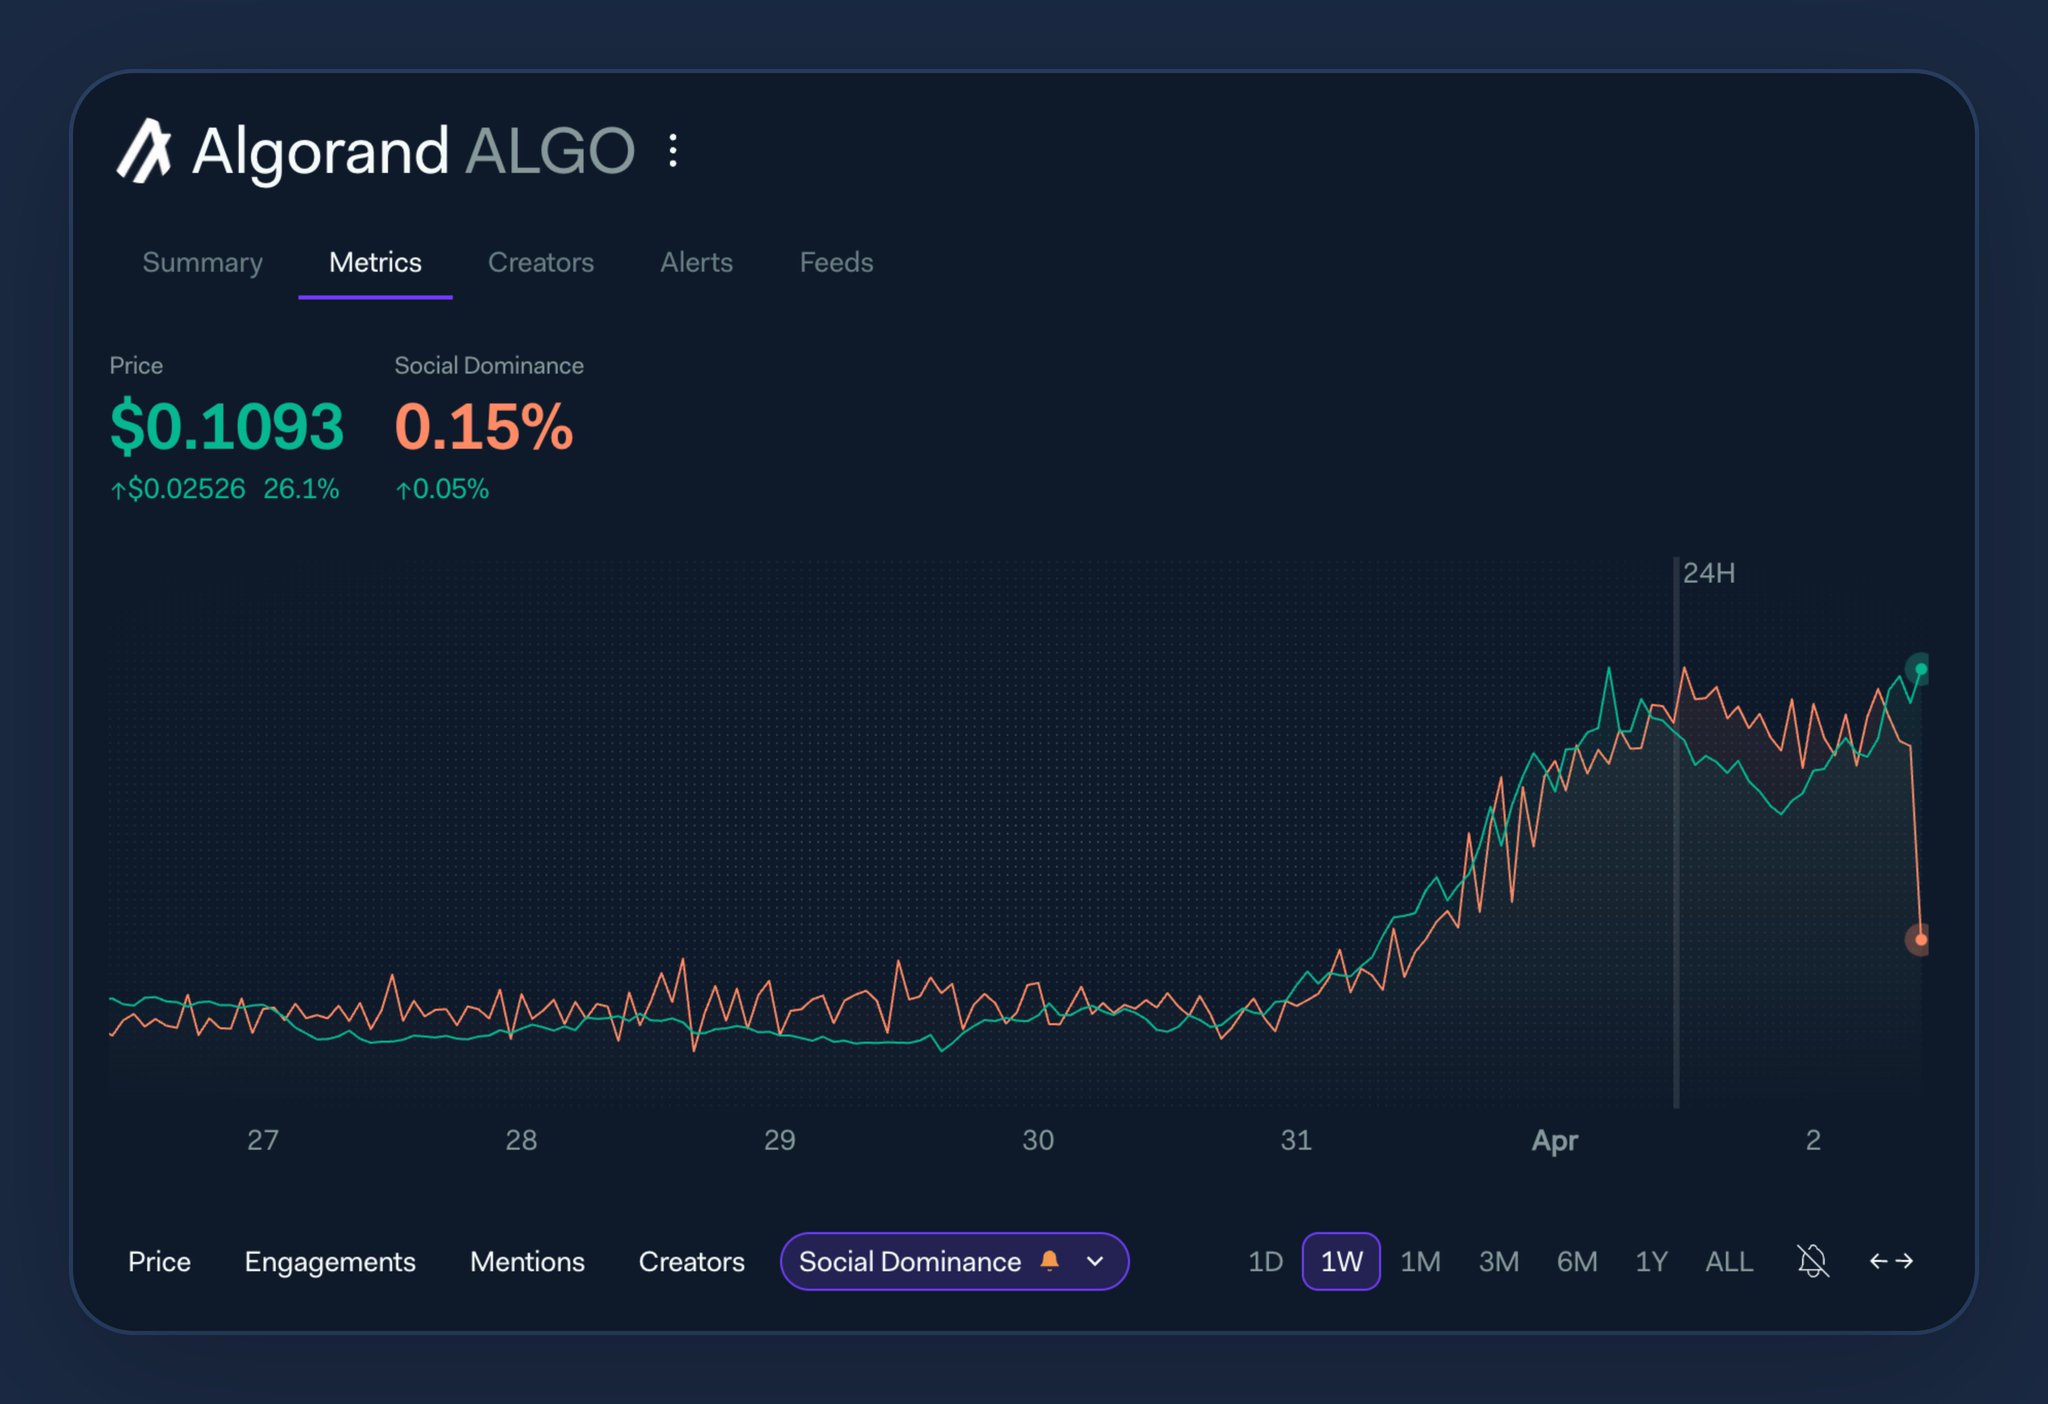Switch to the Summary tab
2048x1404 pixels.
coord(202,262)
